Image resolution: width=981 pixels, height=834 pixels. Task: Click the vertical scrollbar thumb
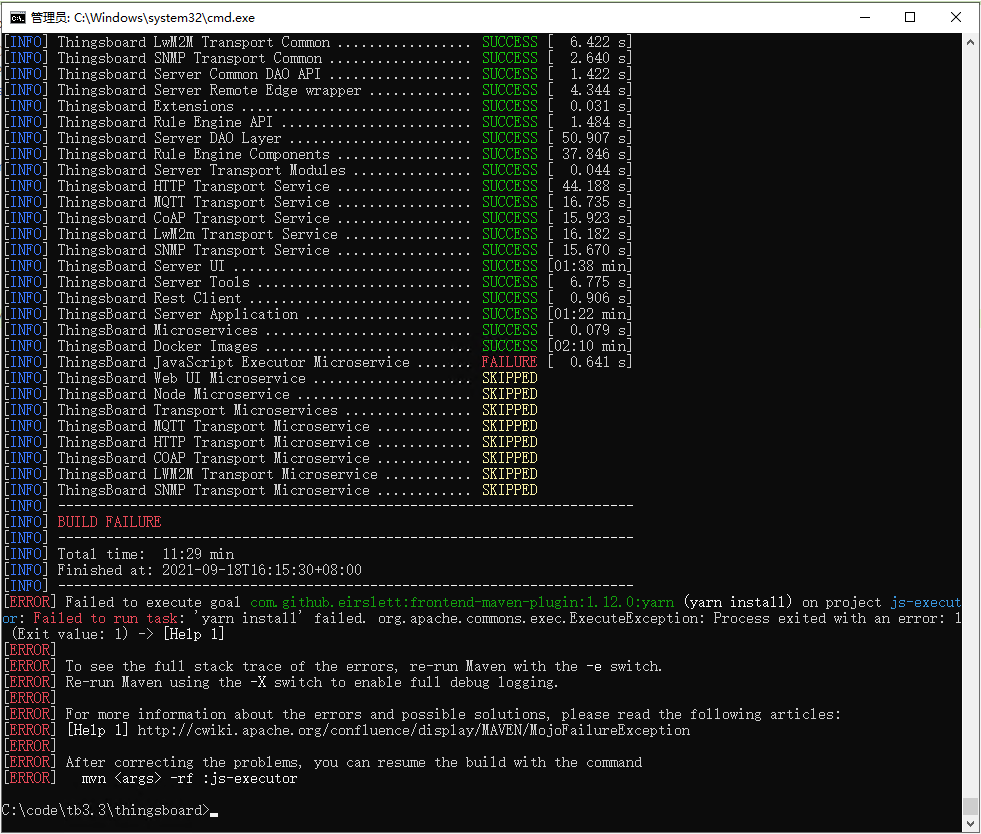tap(970, 806)
